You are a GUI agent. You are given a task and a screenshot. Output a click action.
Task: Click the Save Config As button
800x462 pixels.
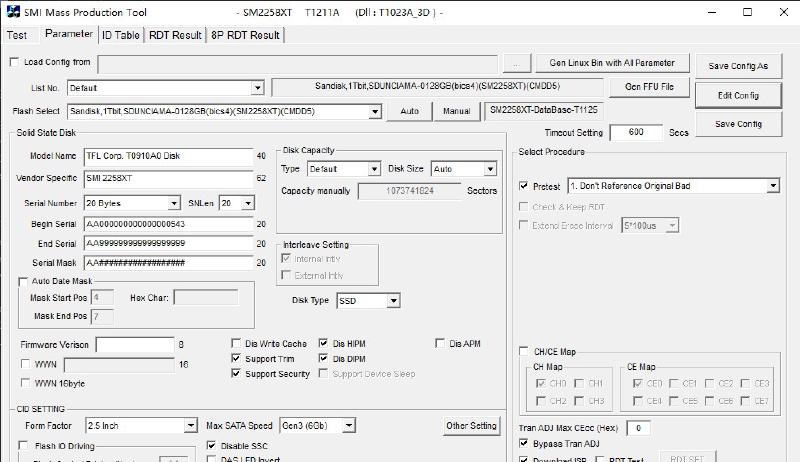738,66
